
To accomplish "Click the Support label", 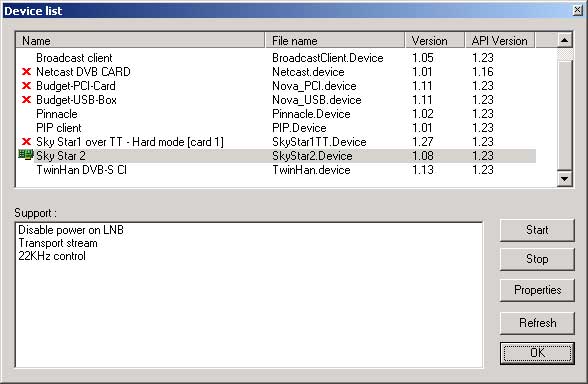I will point(35,213).
